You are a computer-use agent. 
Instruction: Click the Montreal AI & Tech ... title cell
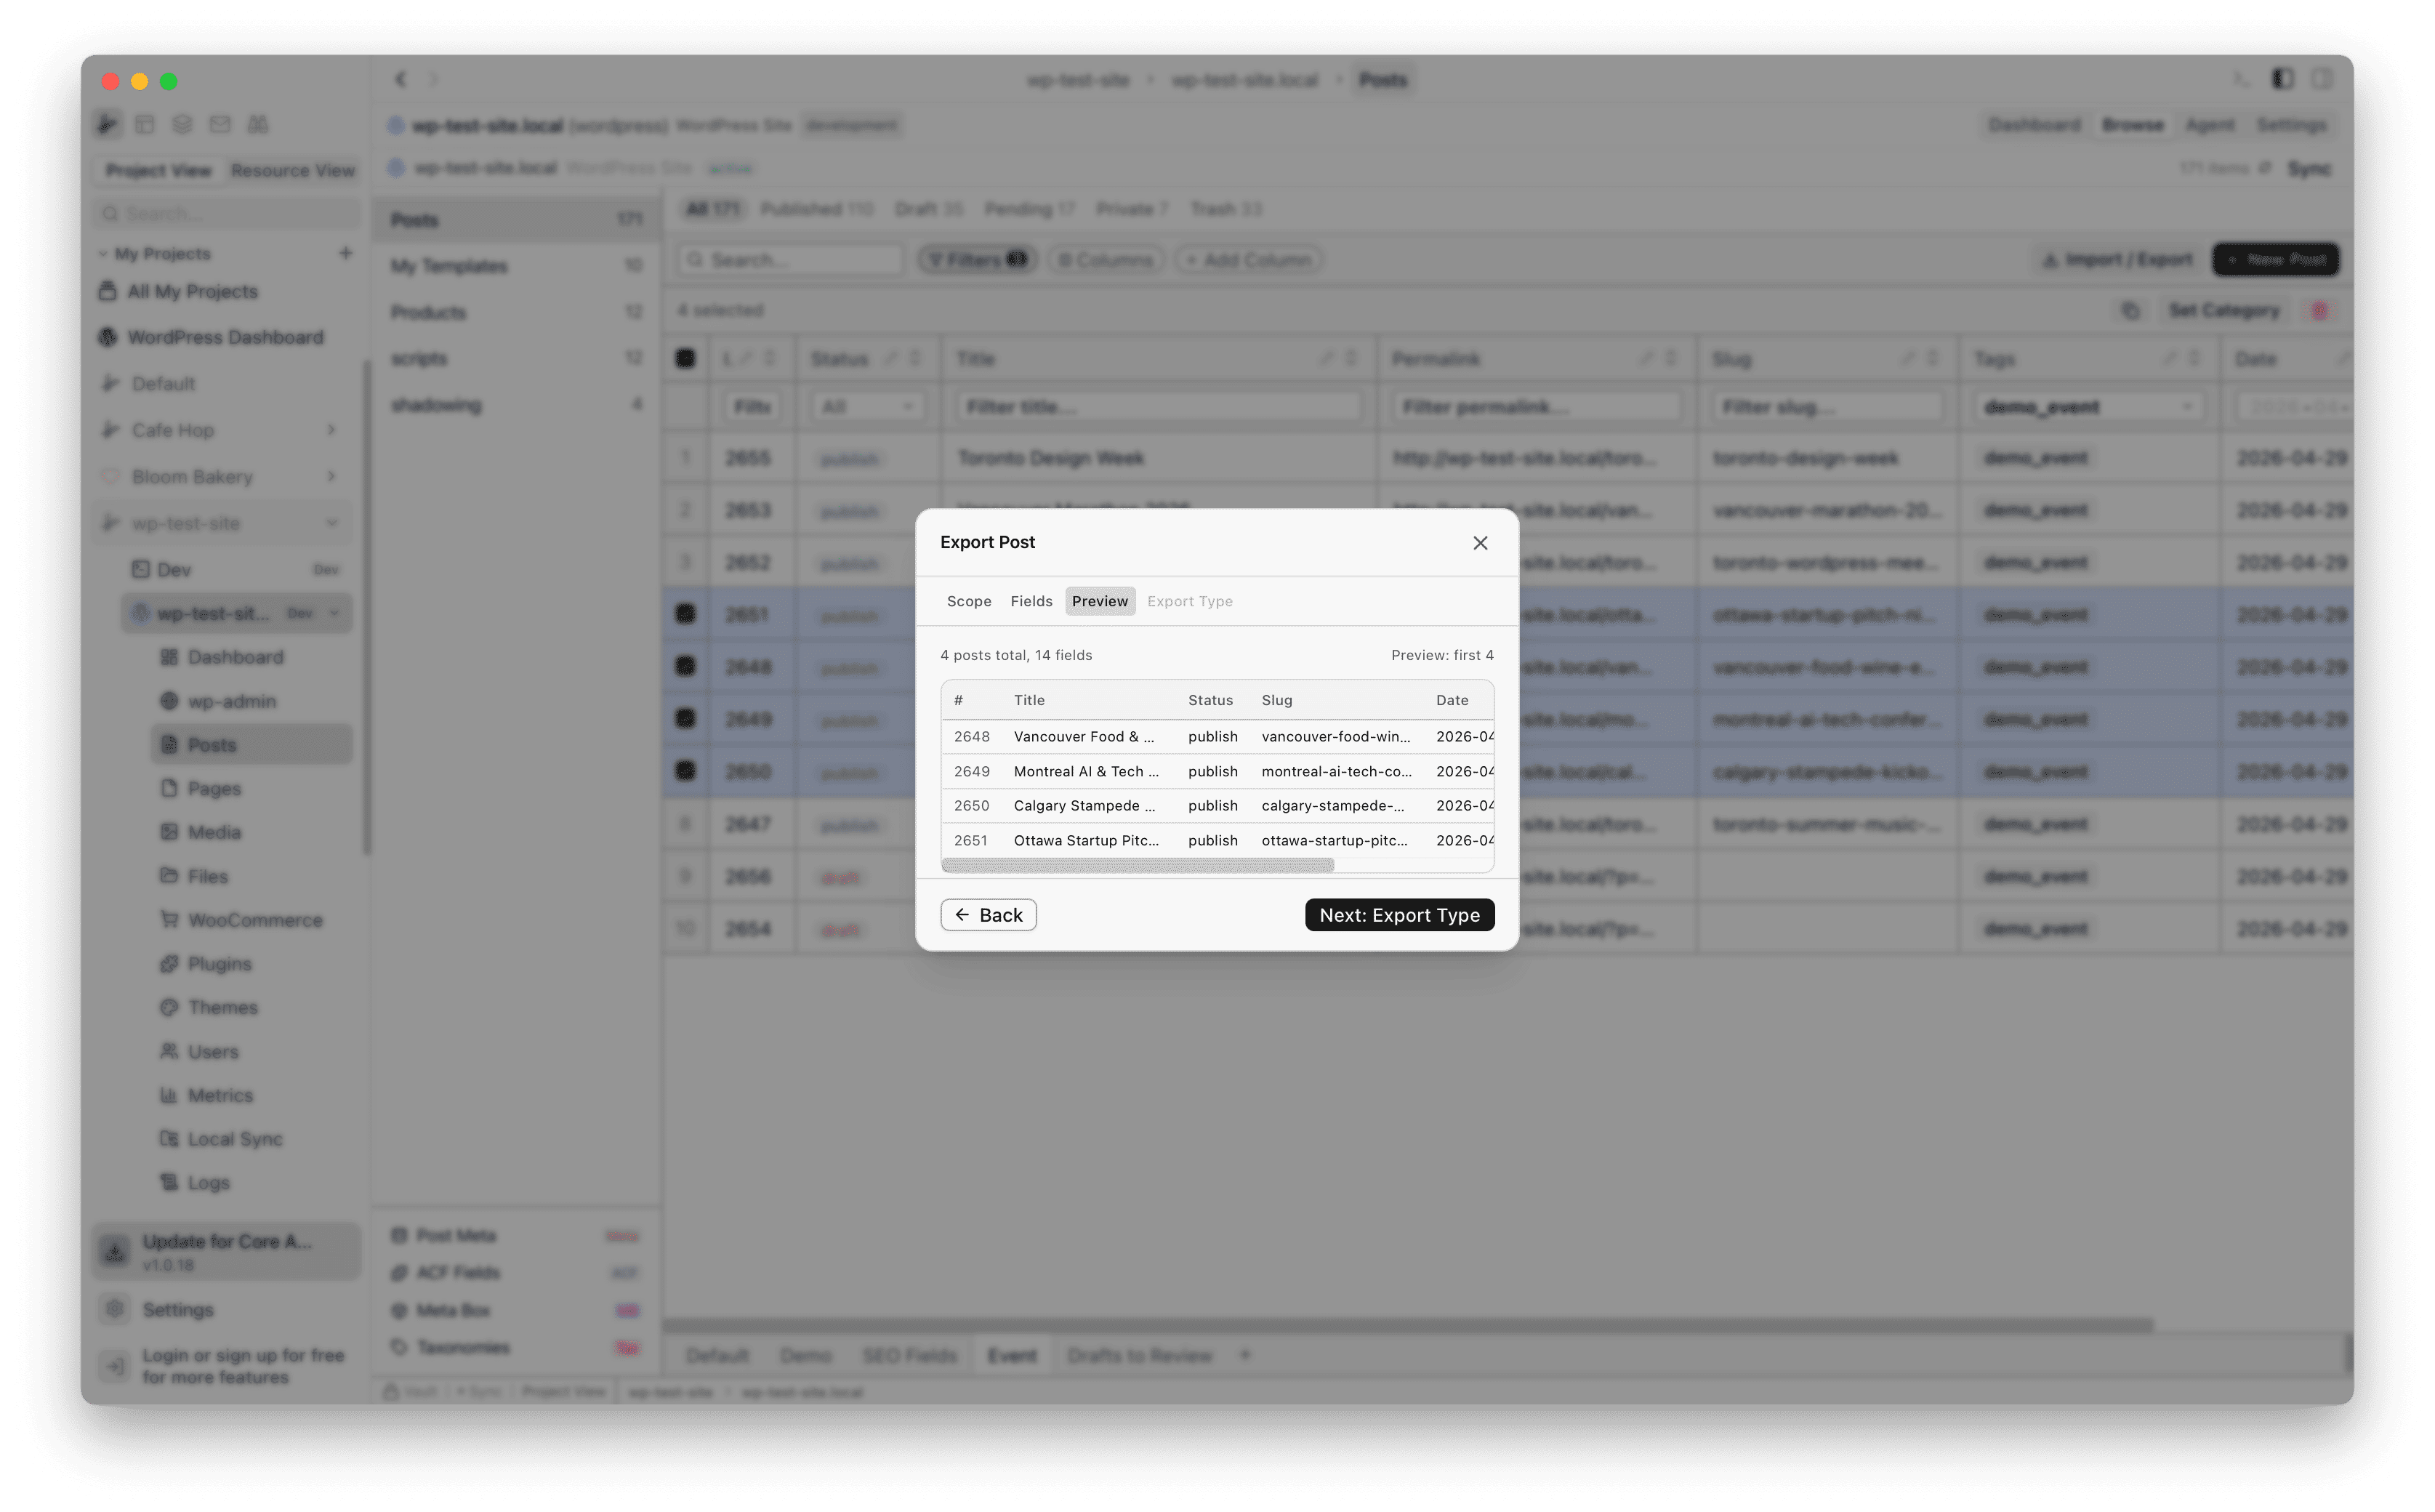(1086, 771)
